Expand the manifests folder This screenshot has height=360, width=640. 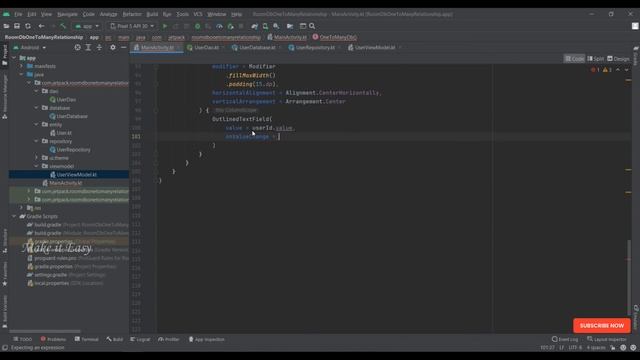click(22, 66)
